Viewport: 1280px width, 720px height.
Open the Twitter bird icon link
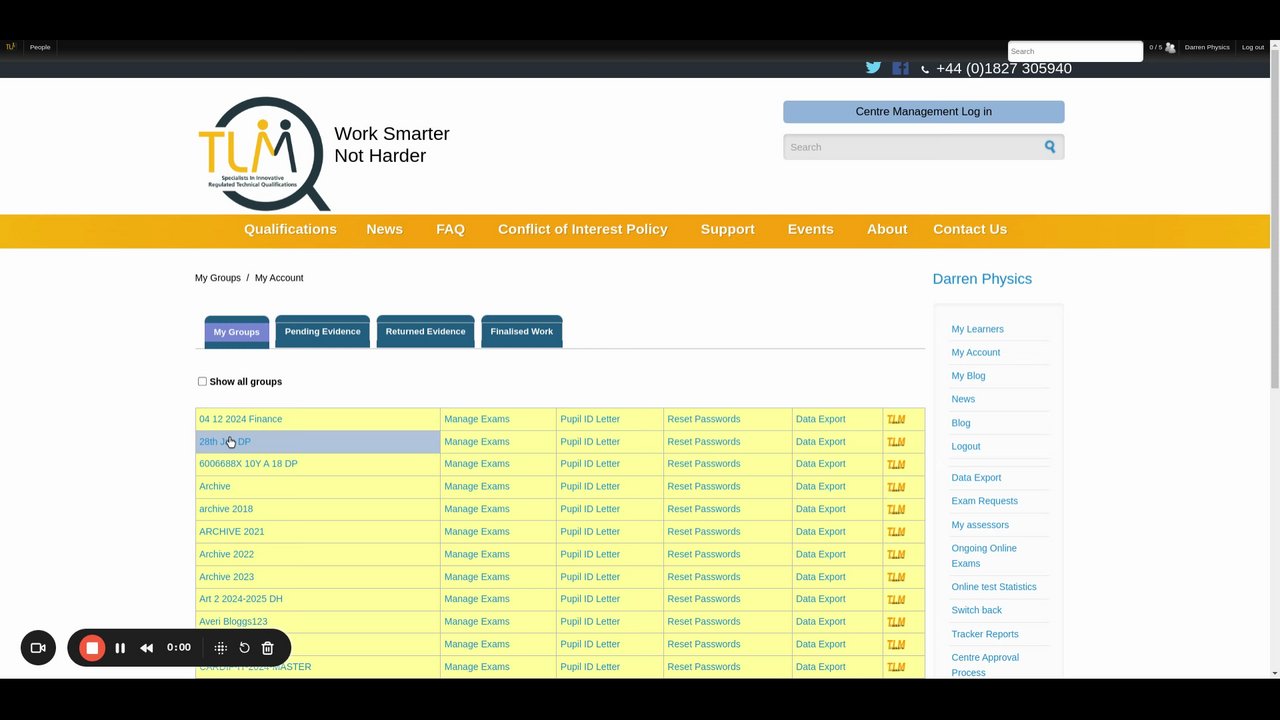click(x=873, y=67)
